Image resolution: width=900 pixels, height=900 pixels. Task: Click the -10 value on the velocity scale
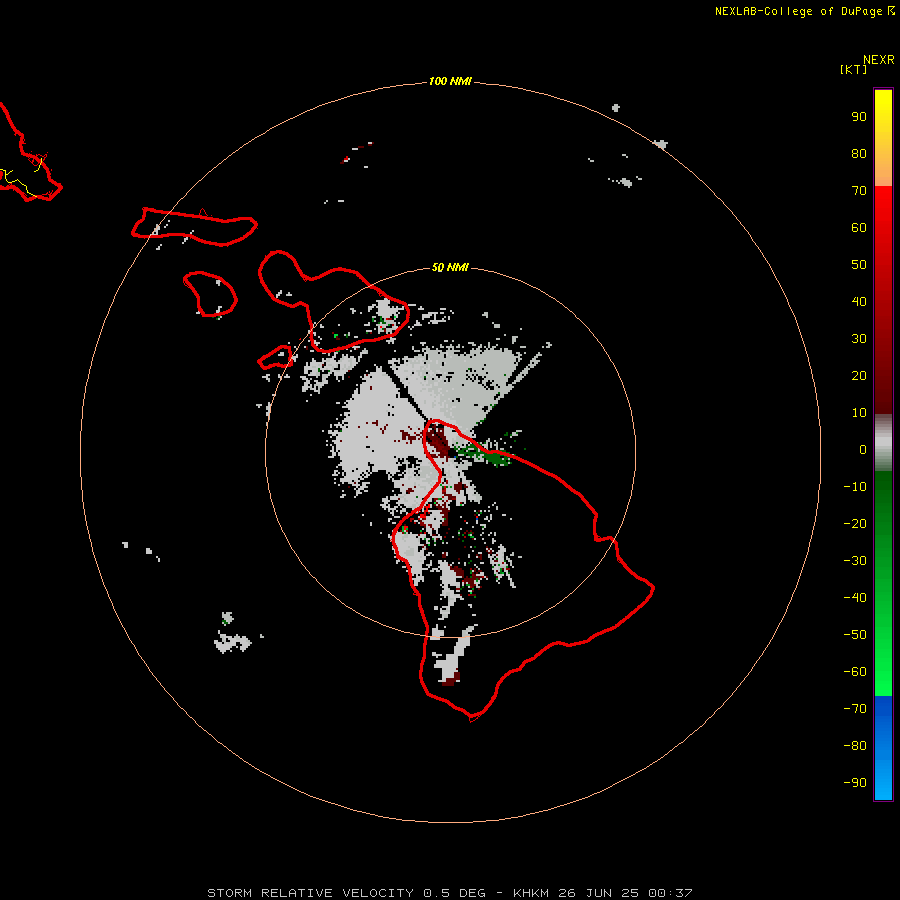(855, 487)
